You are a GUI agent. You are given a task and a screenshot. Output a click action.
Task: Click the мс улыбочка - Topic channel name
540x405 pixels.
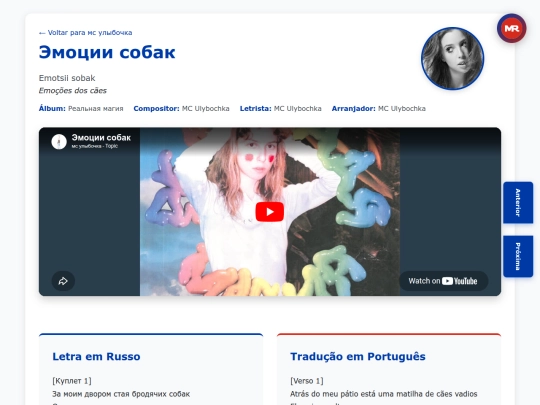tap(95, 146)
